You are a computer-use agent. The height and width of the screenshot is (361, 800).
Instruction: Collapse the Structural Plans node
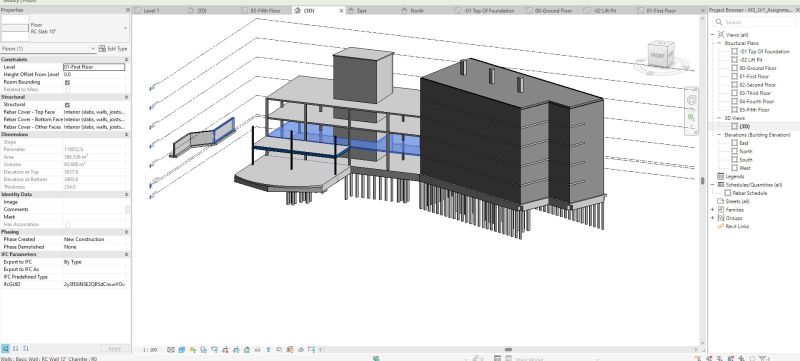coord(720,43)
